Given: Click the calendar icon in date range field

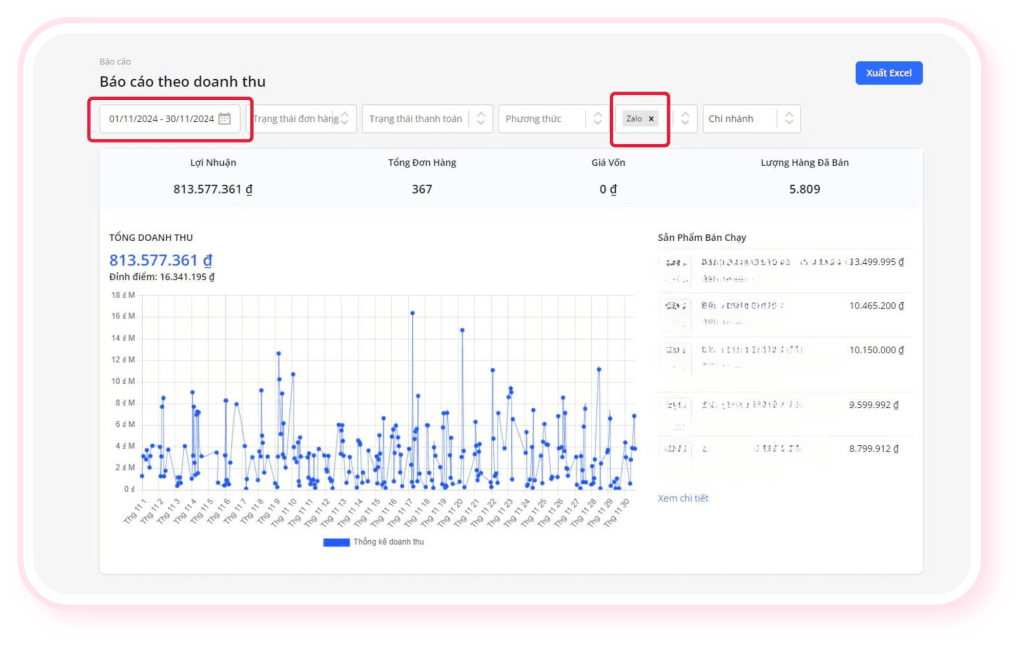Looking at the screenshot, I should [x=224, y=119].
